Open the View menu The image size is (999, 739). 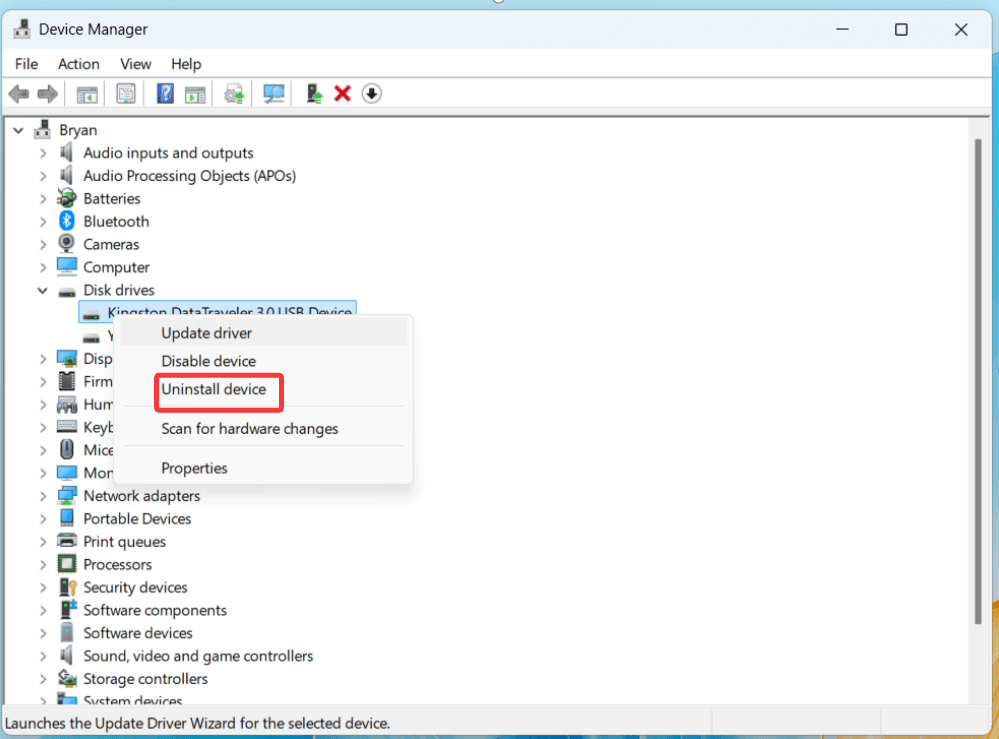coord(135,63)
